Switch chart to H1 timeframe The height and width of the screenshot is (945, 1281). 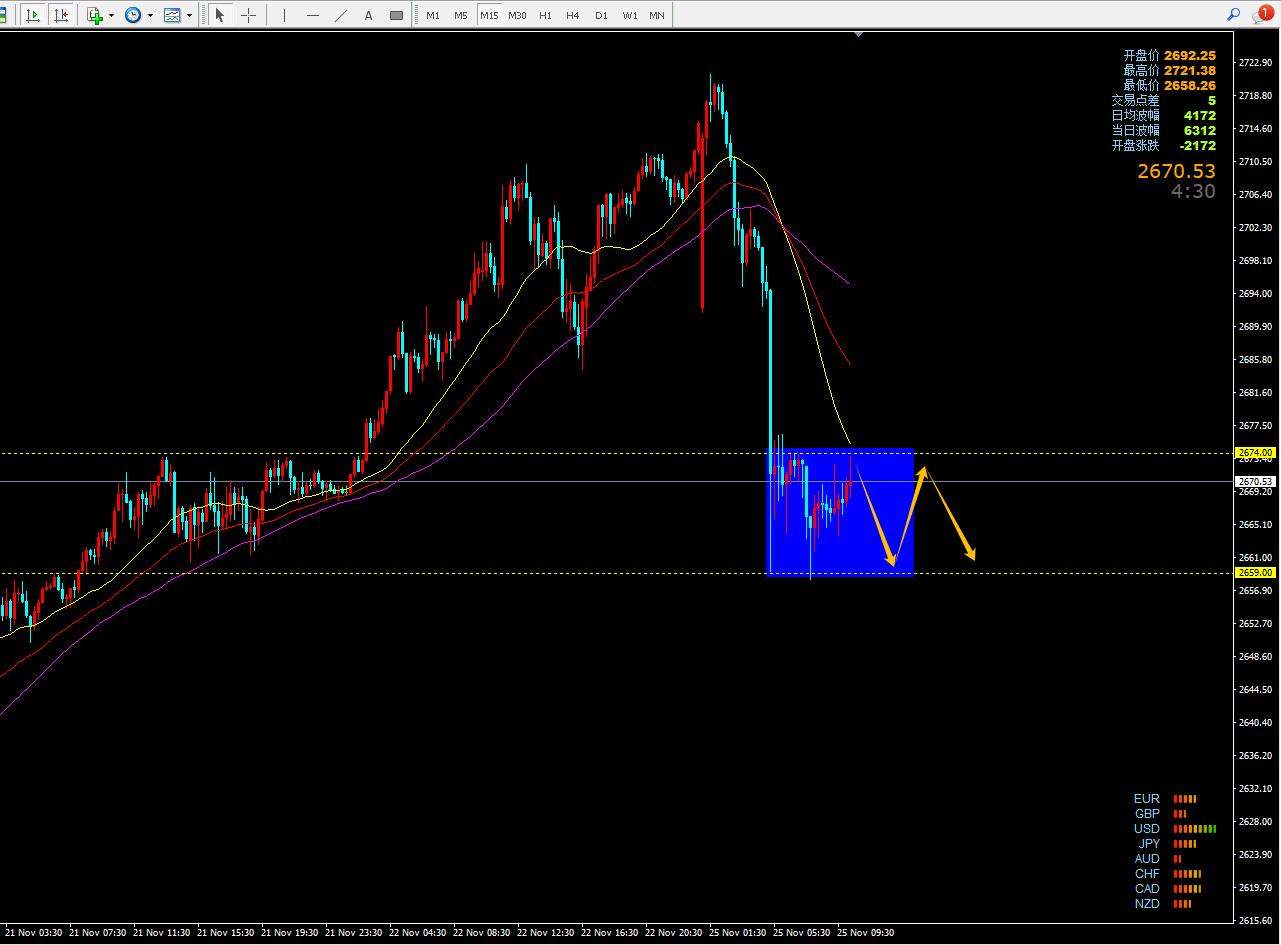(x=545, y=15)
